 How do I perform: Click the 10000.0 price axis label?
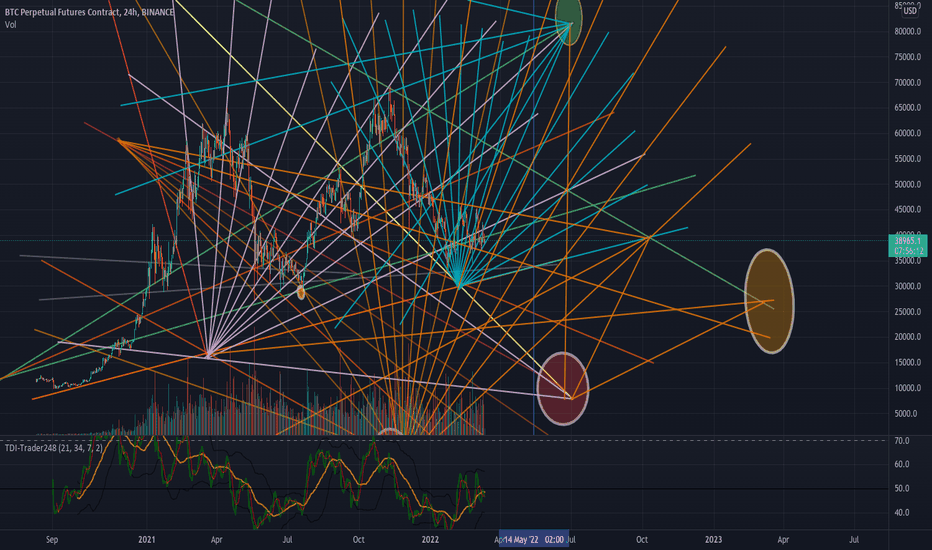[x=908, y=388]
